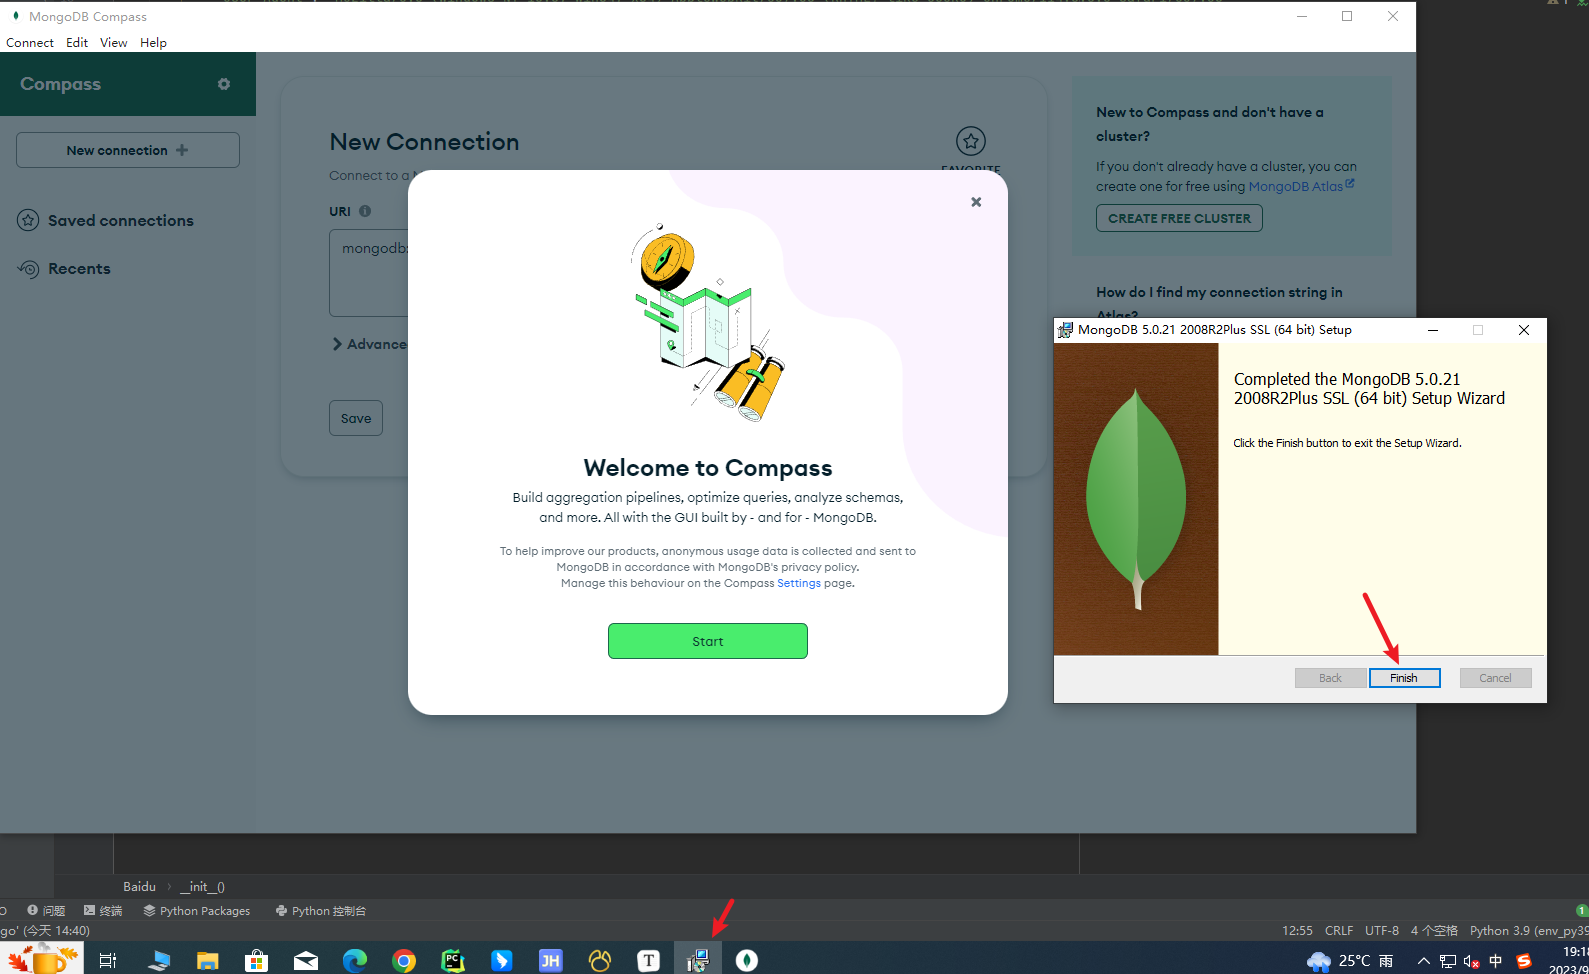The image size is (1589, 974).
Task: Click the green notification badge in PyCharm
Action: [1582, 911]
